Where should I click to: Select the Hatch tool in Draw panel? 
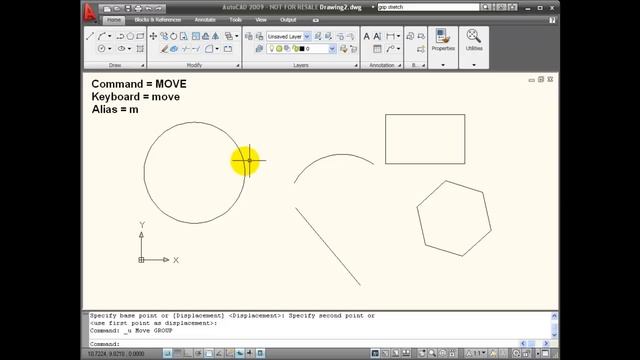pos(140,49)
